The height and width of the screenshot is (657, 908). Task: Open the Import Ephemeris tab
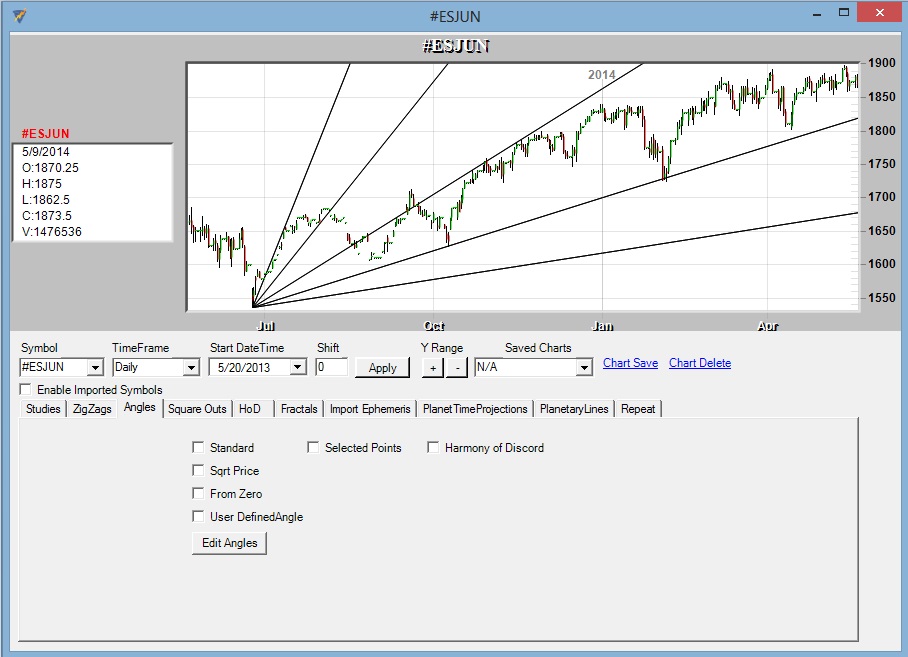point(370,409)
